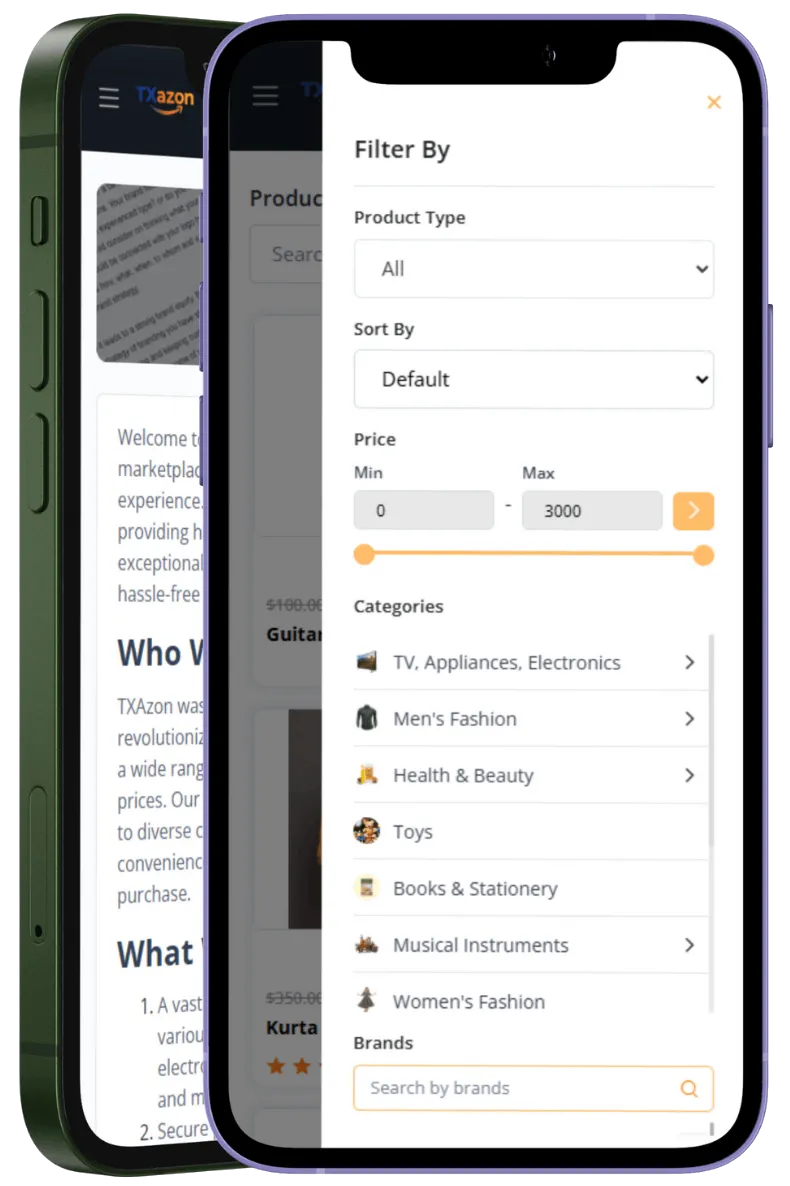Image resolution: width=790 pixels, height=1186 pixels.
Task: Click the brands search magnifier icon
Action: [x=689, y=1088]
